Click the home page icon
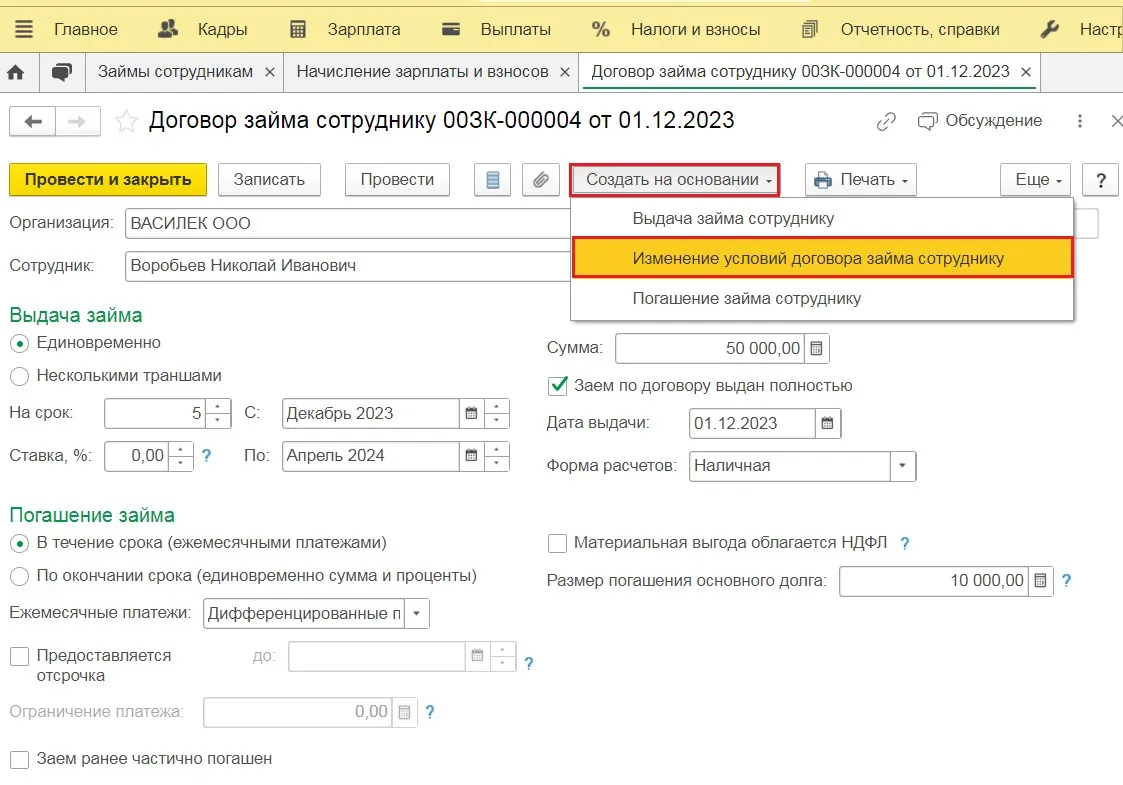The image size is (1123, 785). (16, 72)
